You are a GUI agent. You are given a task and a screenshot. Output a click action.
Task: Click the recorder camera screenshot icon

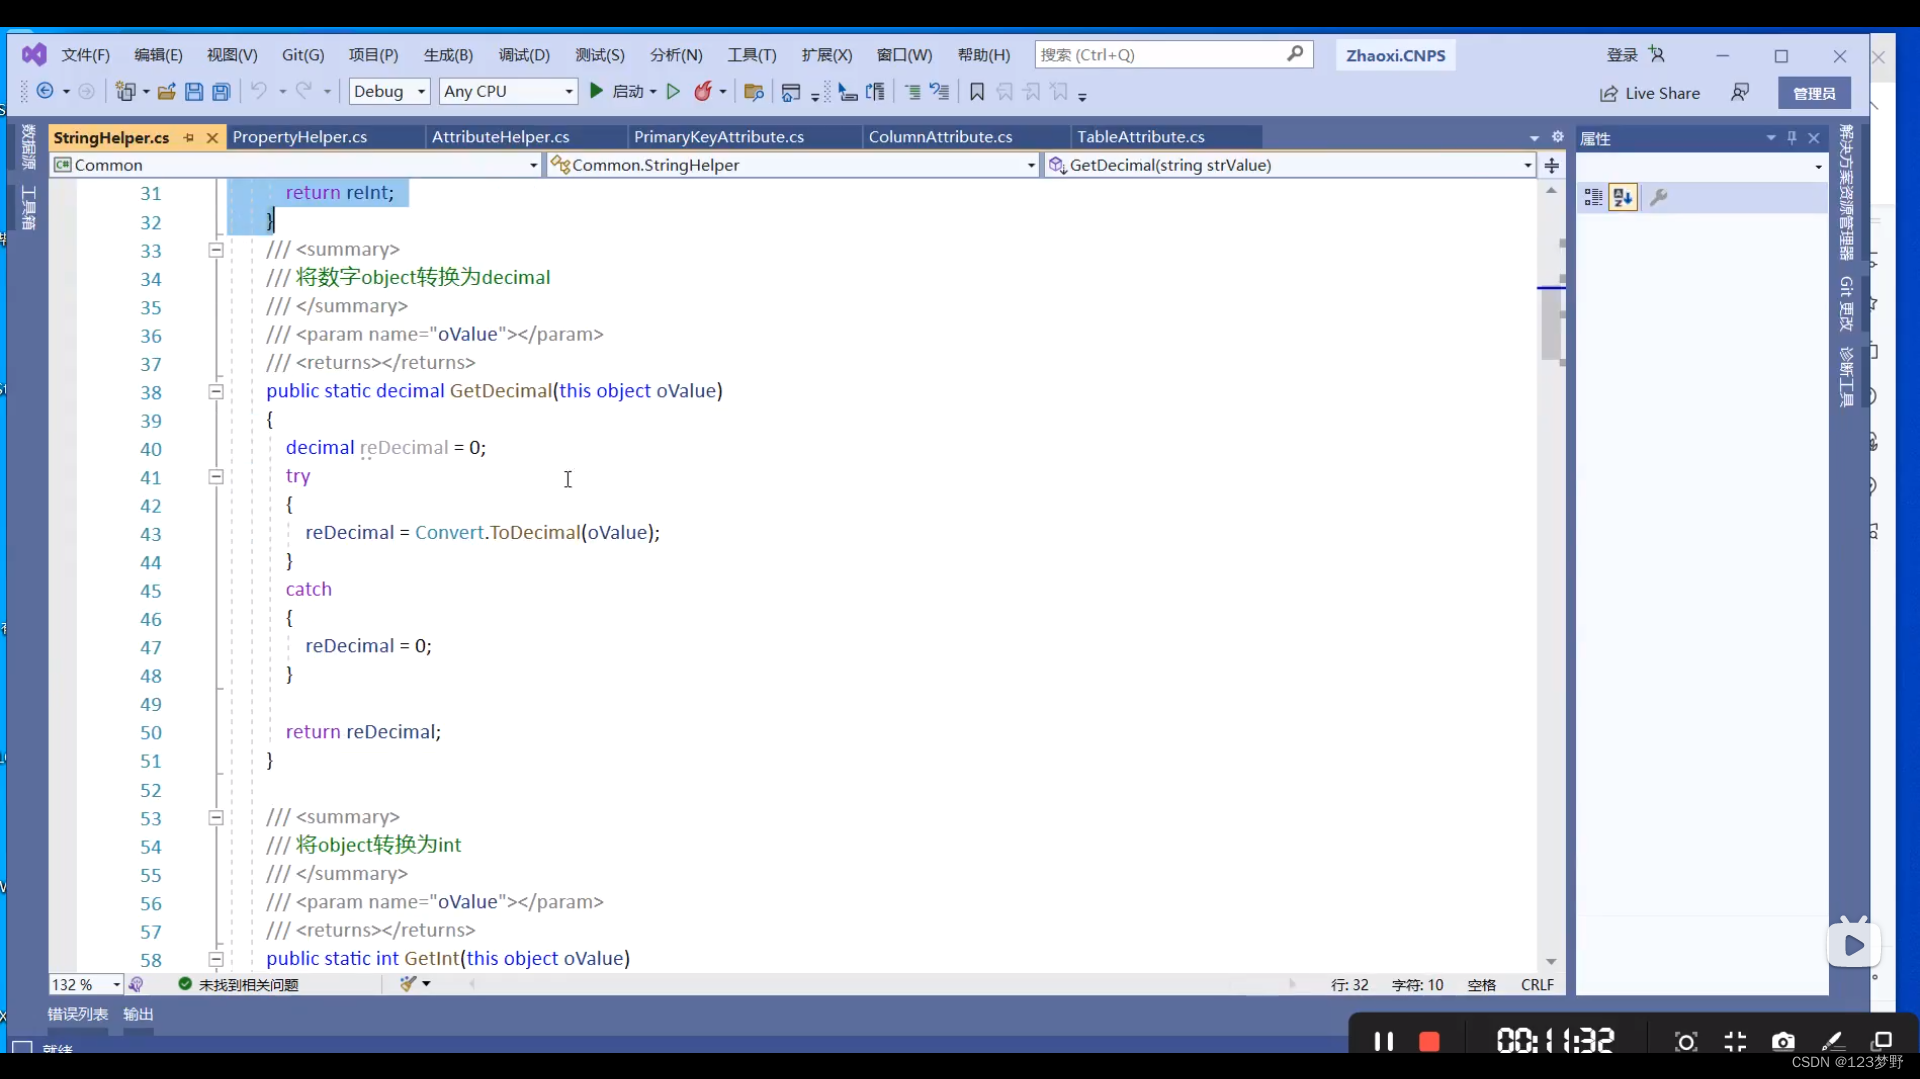click(x=1783, y=1042)
